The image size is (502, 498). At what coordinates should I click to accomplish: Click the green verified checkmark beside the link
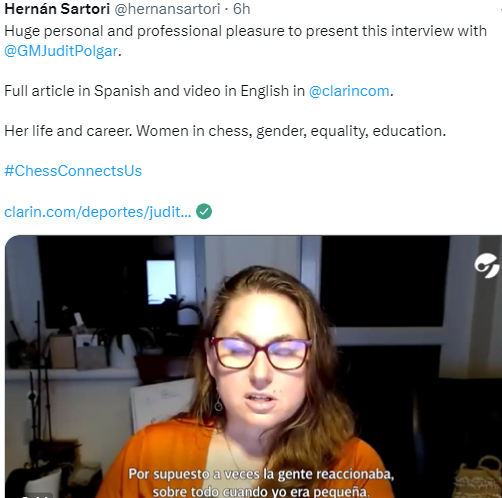point(204,211)
